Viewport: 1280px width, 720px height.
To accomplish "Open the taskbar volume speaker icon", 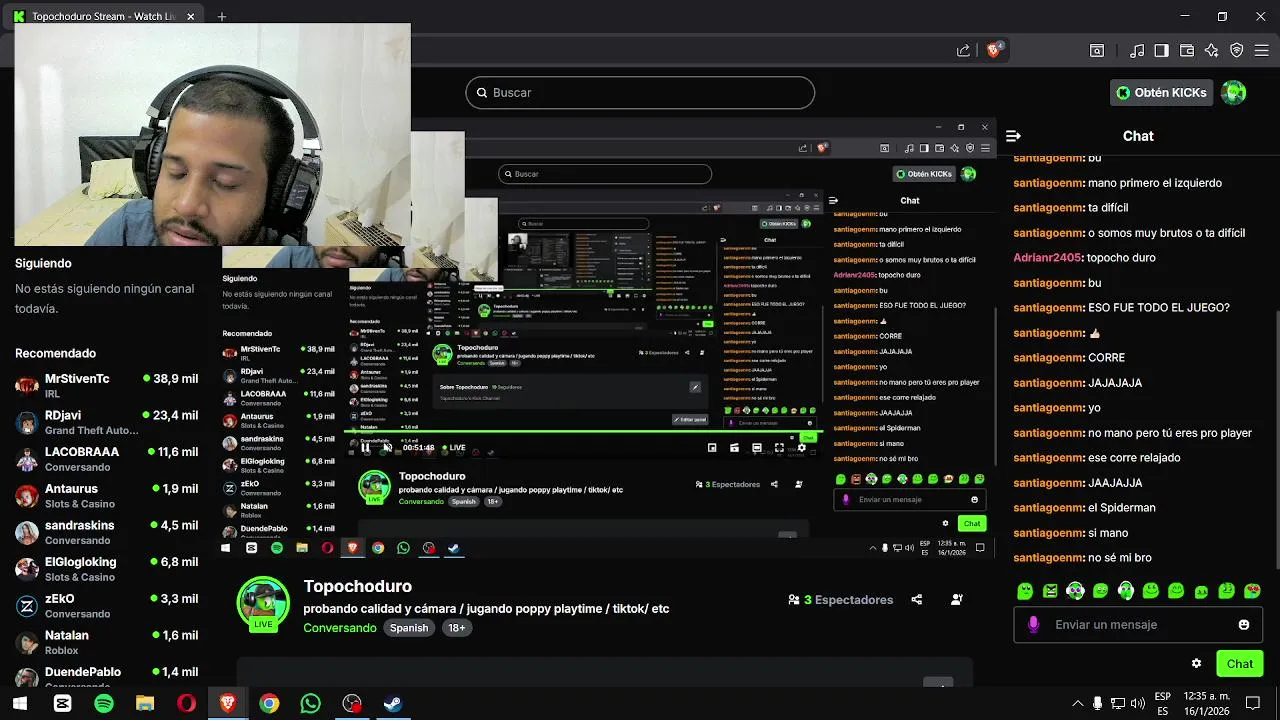I will (x=1137, y=704).
